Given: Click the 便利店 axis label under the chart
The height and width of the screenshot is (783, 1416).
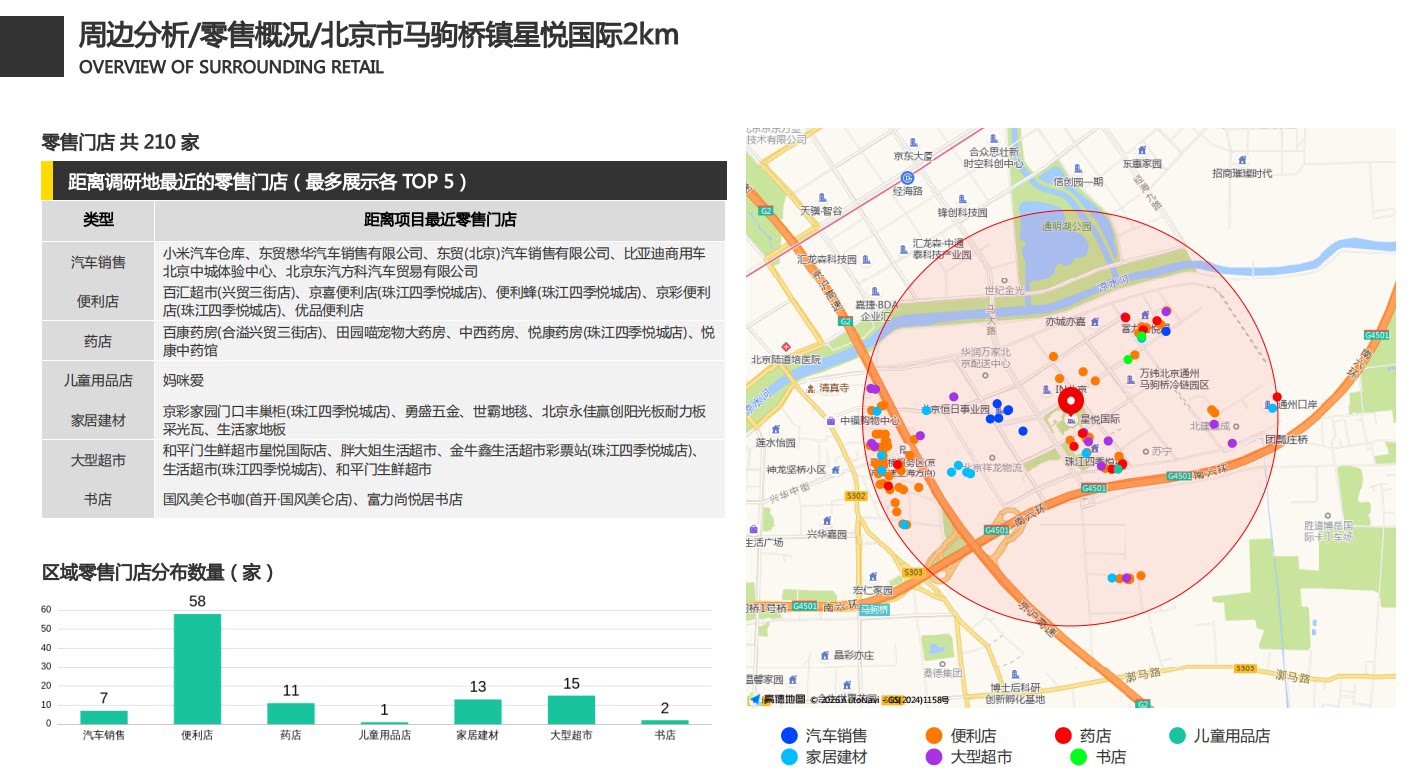Looking at the screenshot, I should tap(197, 735).
